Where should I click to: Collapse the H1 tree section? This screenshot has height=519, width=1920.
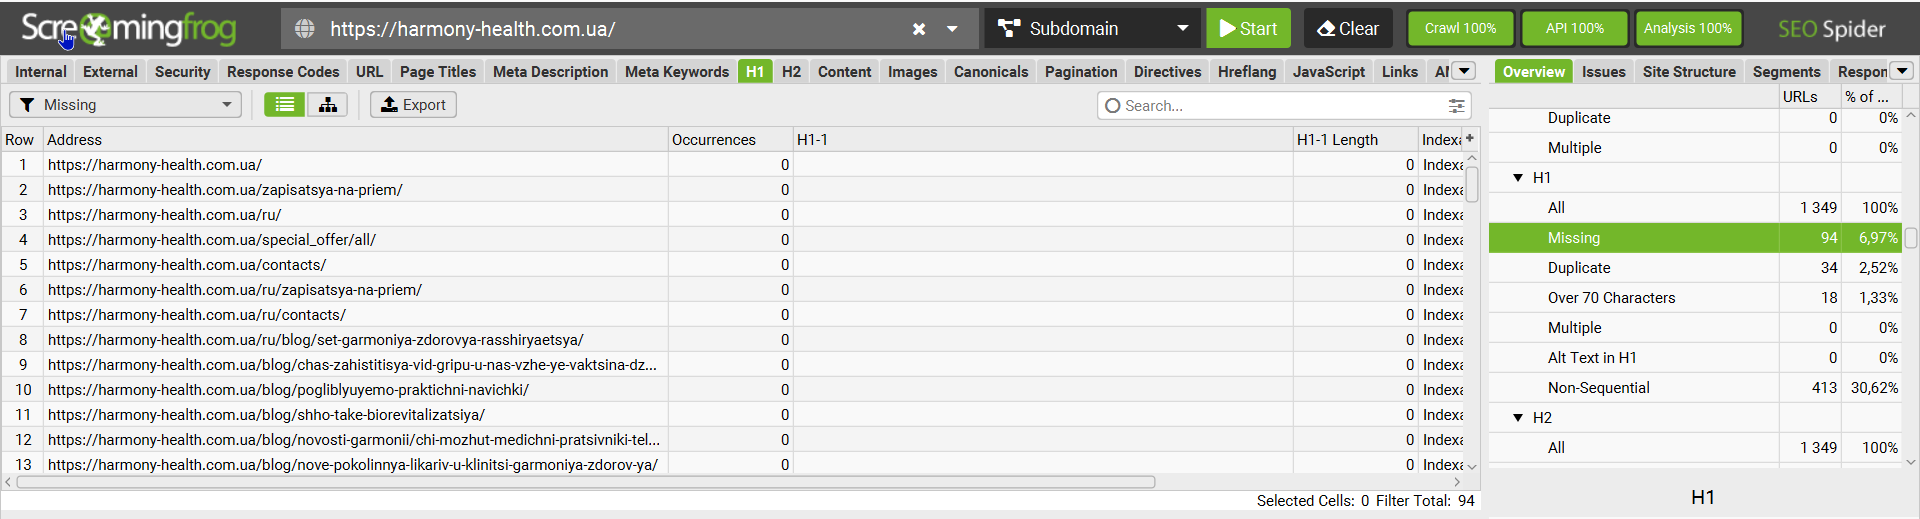tap(1518, 178)
